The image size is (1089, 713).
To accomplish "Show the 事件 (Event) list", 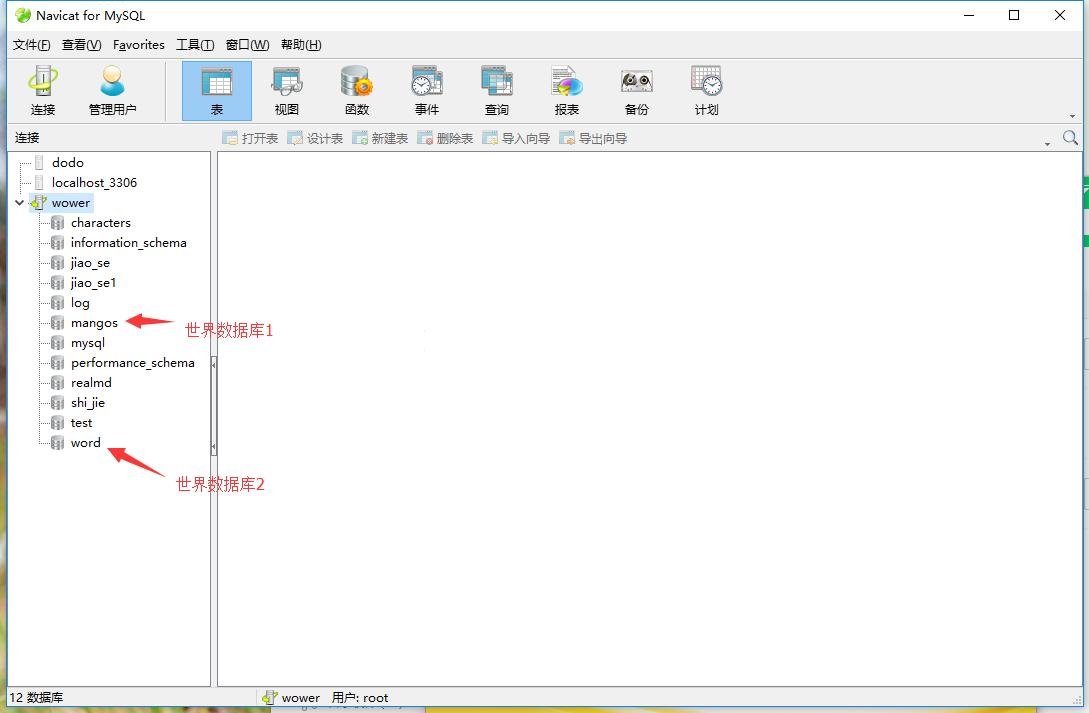I will click(x=426, y=90).
